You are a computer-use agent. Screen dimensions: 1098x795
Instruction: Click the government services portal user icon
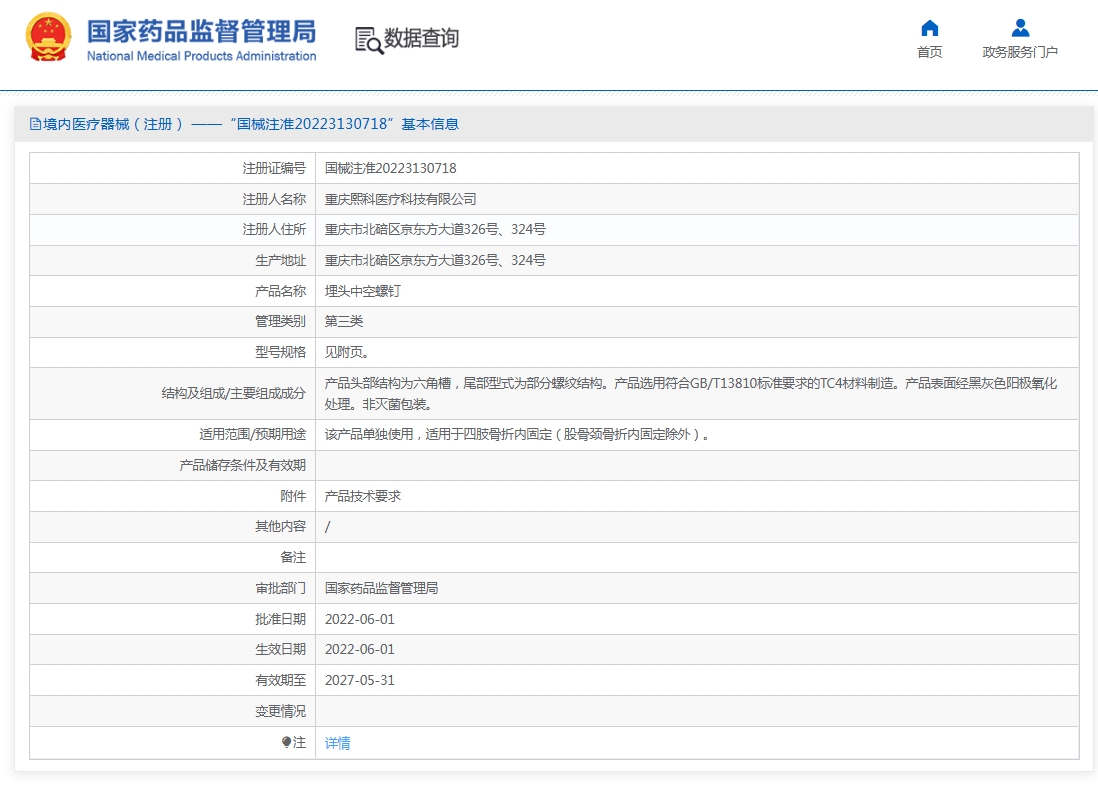pos(1020,28)
